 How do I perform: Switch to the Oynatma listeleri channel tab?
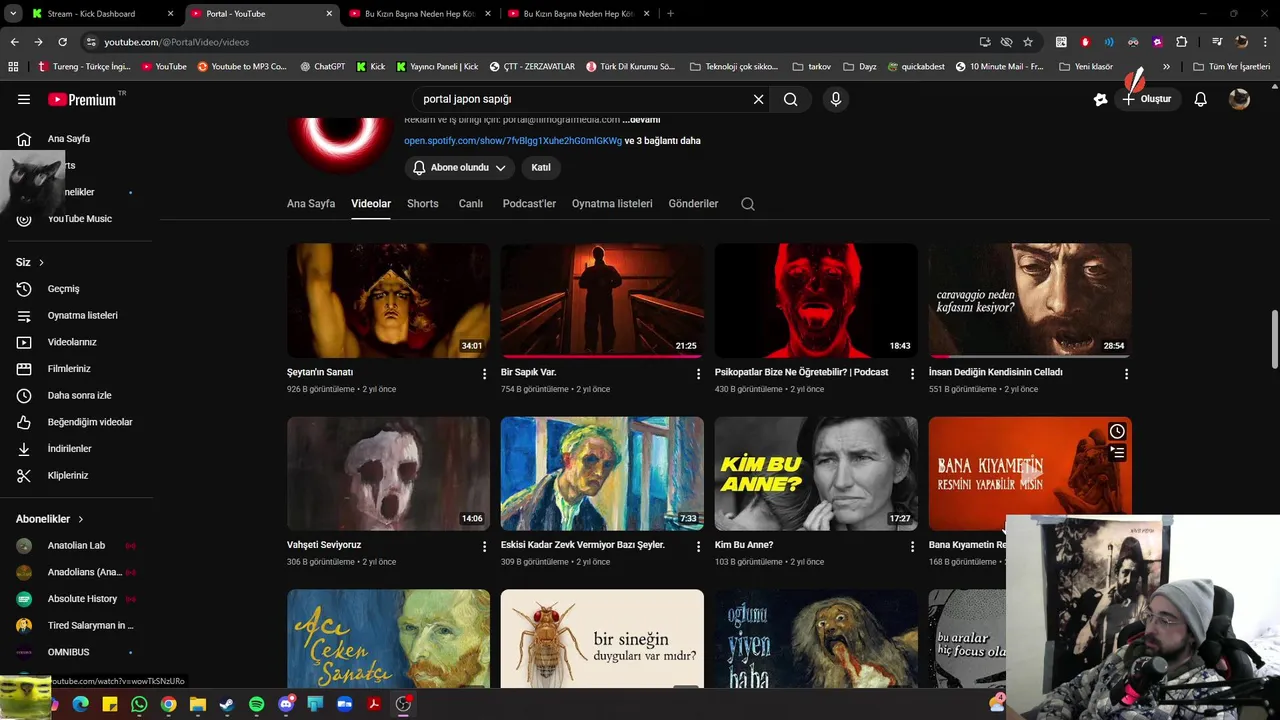click(x=612, y=203)
